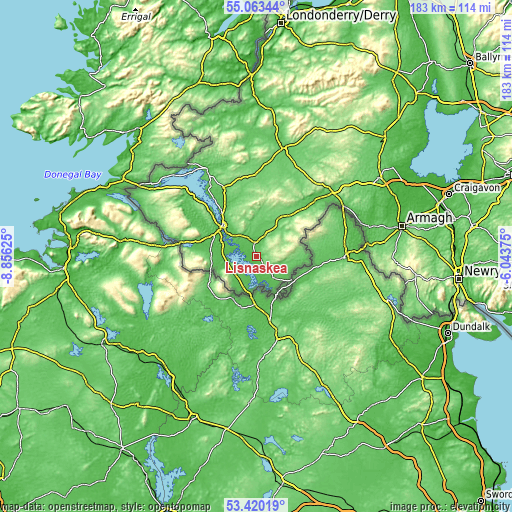Click the 53.42019° south latitude label

point(256,505)
